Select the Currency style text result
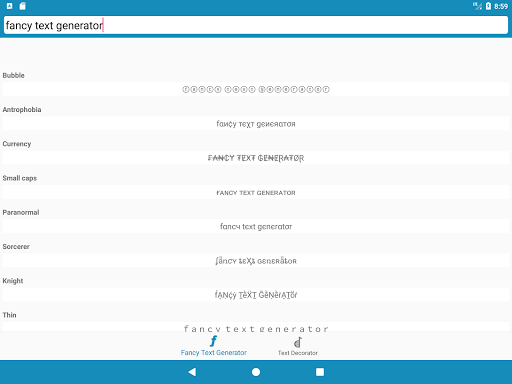This screenshot has height=384, width=512. click(x=256, y=158)
